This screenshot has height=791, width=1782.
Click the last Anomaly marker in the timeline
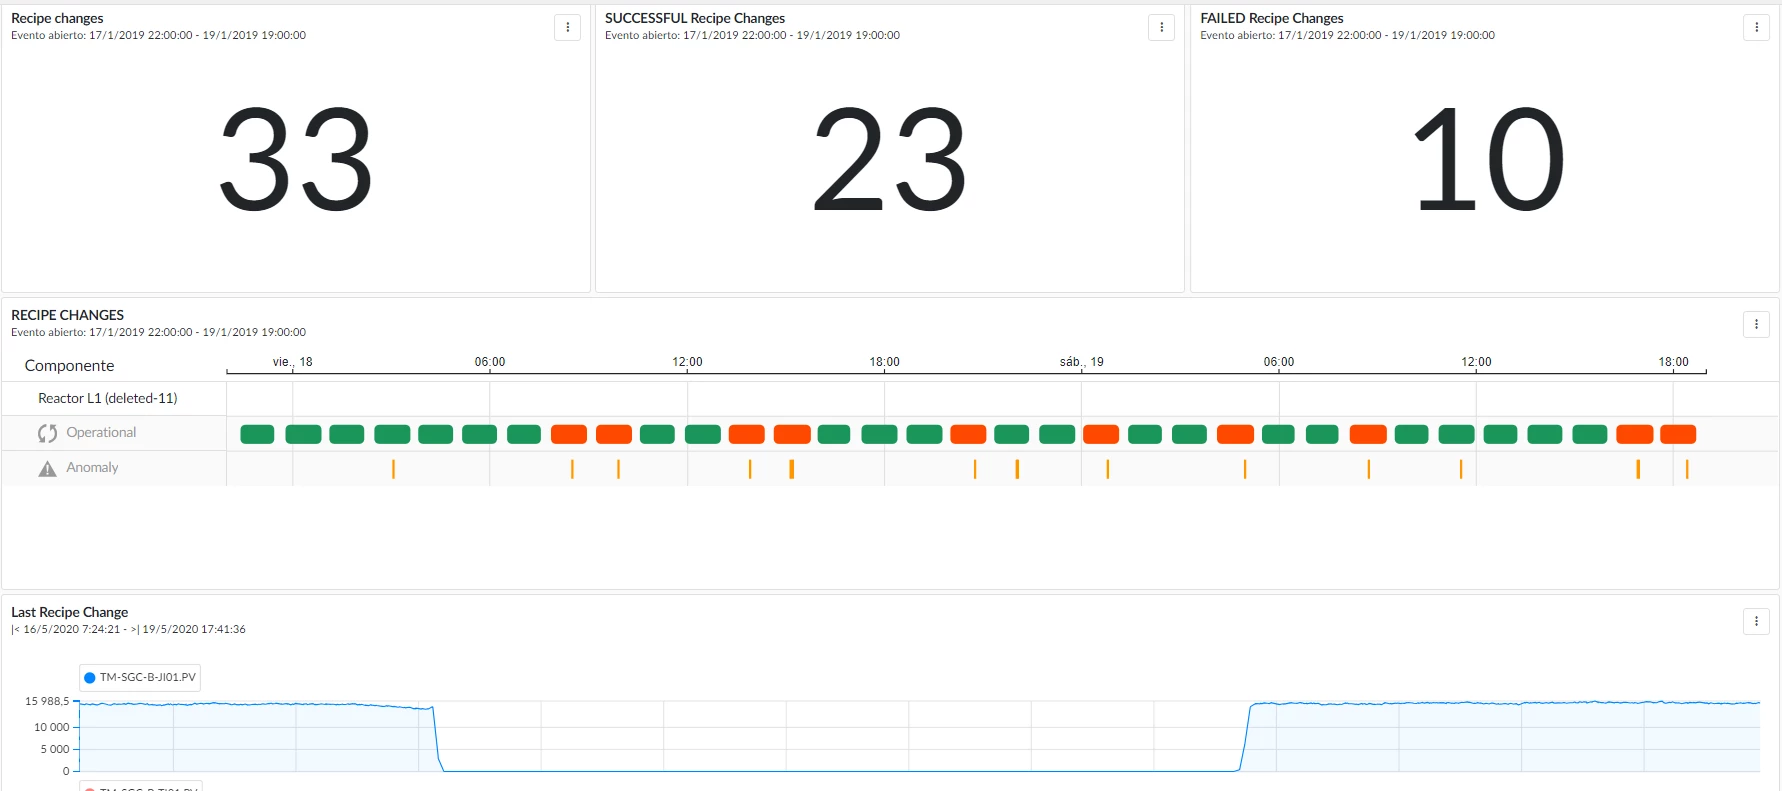1687,469
